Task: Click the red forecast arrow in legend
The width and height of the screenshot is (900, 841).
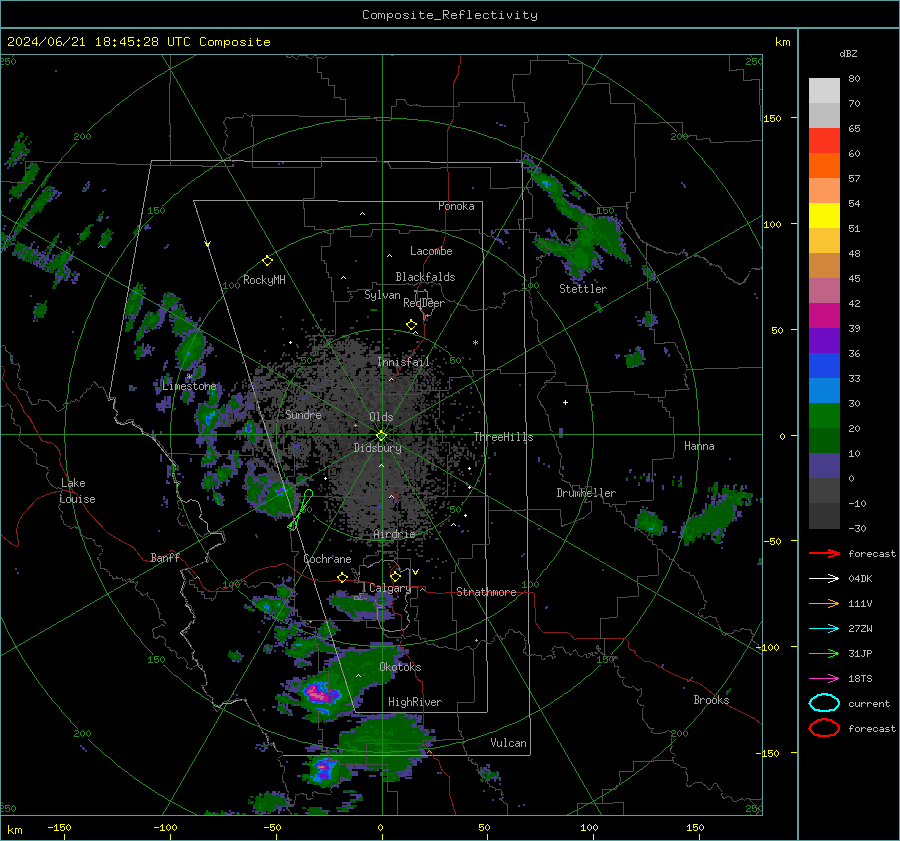Action: tap(824, 553)
